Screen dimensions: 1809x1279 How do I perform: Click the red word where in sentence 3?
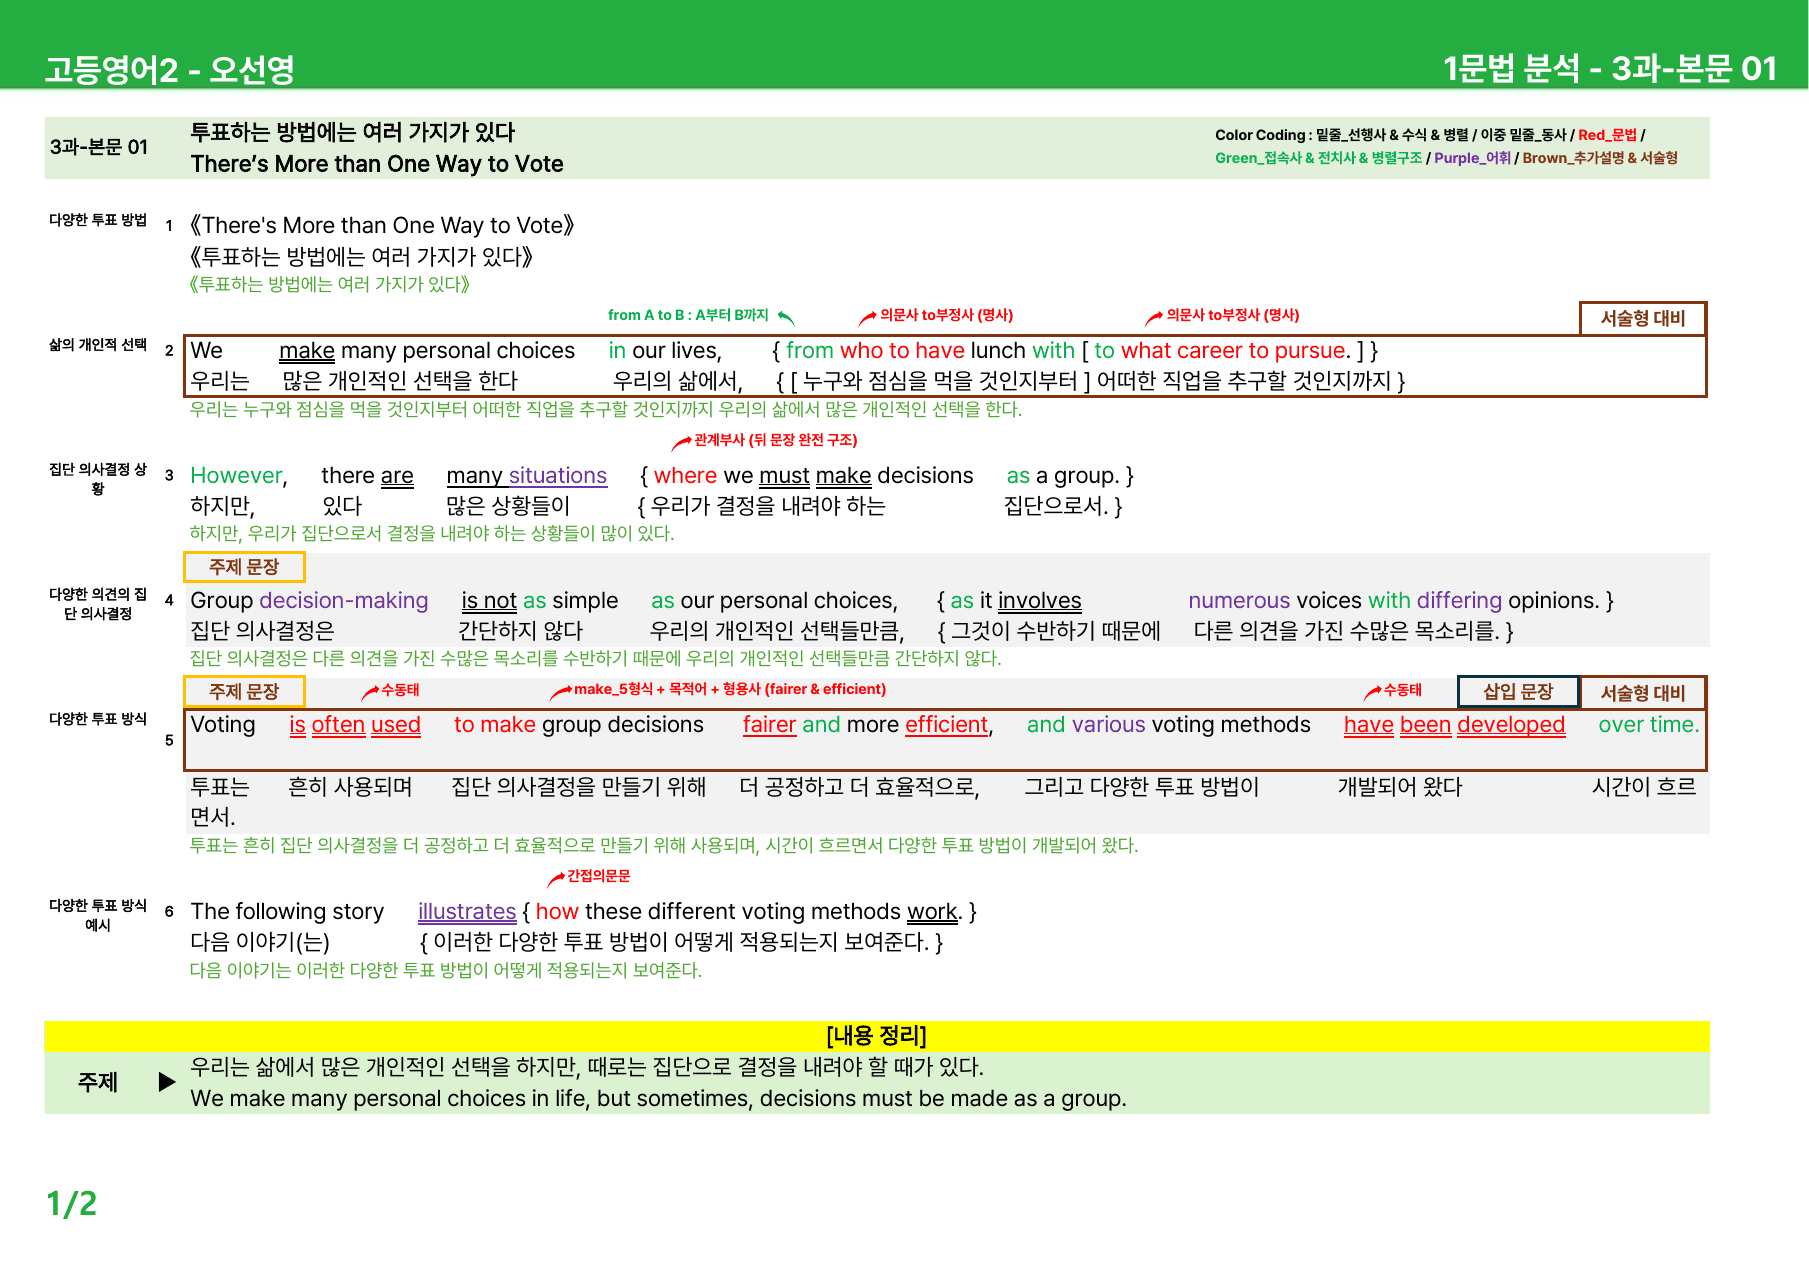[685, 476]
